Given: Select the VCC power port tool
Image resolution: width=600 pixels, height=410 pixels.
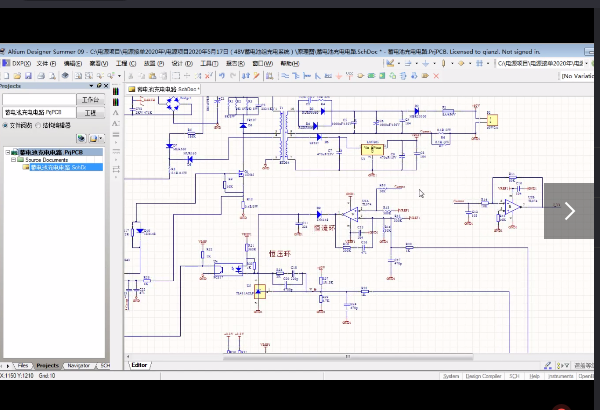Looking at the screenshot, I should (349, 76).
